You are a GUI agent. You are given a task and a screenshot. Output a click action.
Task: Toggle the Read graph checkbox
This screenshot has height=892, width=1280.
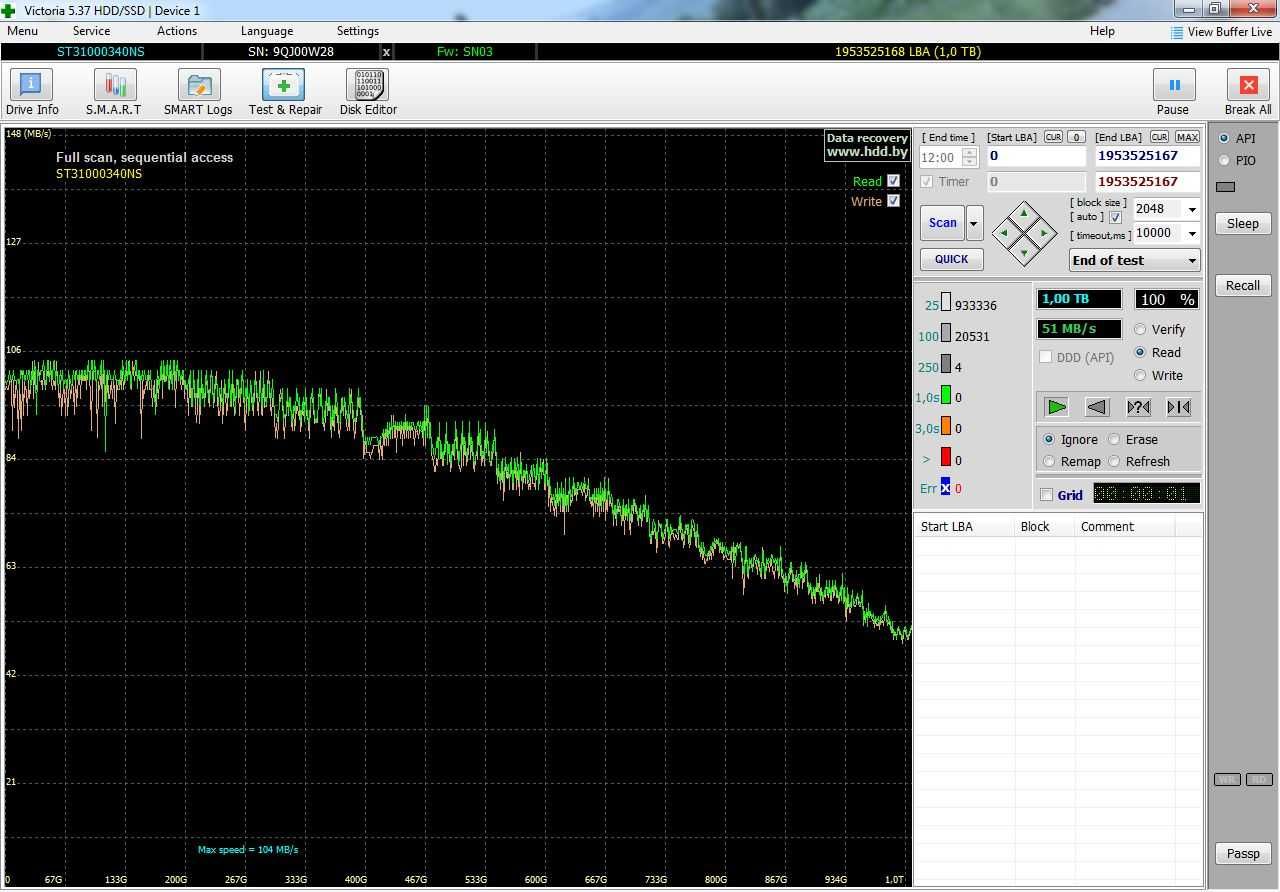(893, 181)
